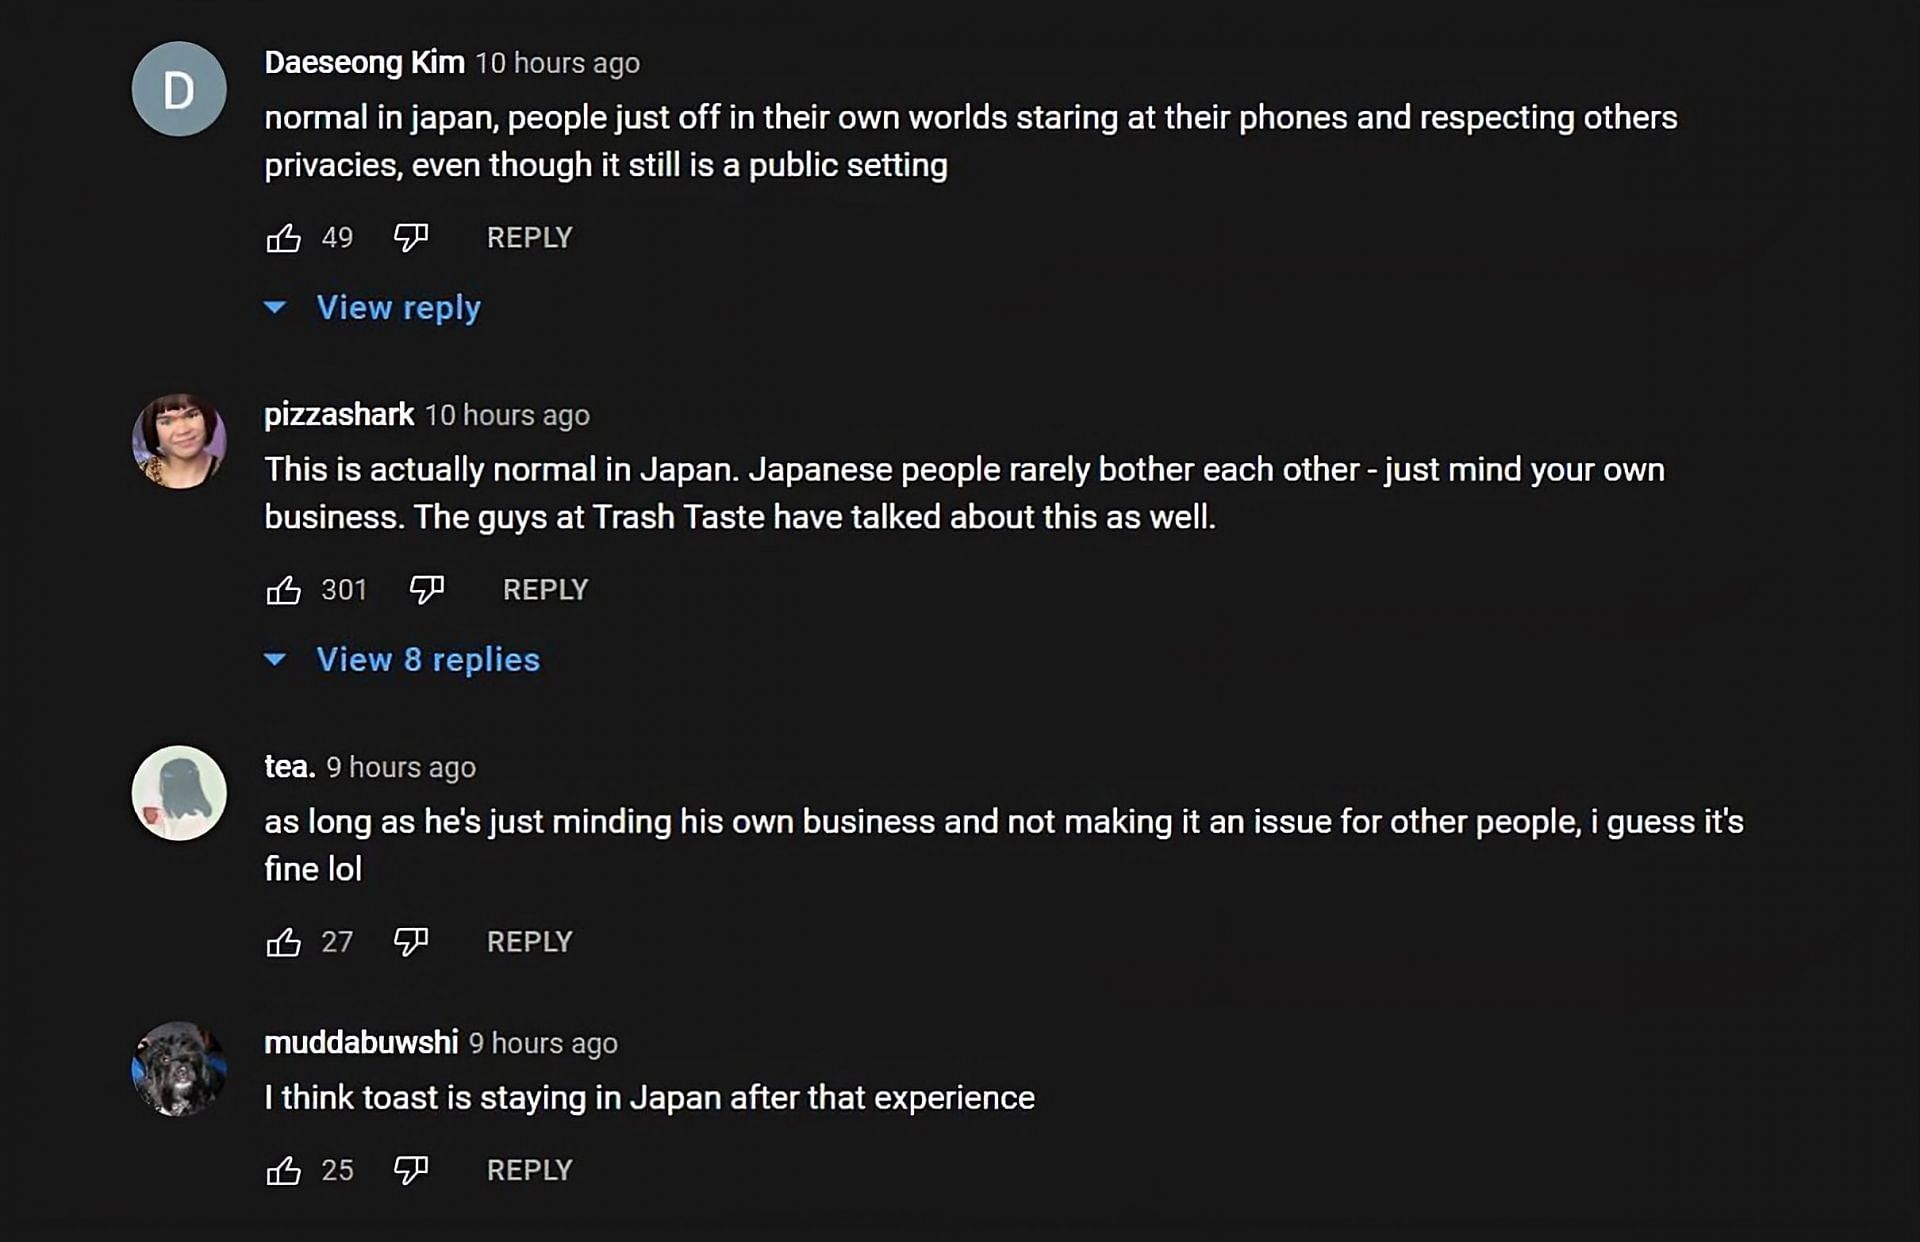Like Daeseong Kim's comment
The height and width of the screenshot is (1242, 1920).
pyautogui.click(x=284, y=238)
